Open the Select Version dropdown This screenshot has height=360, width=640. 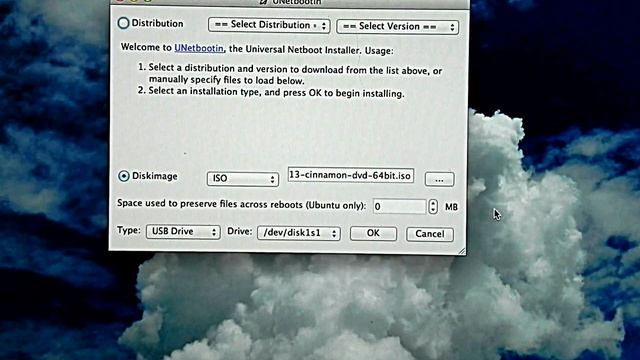coord(397,27)
